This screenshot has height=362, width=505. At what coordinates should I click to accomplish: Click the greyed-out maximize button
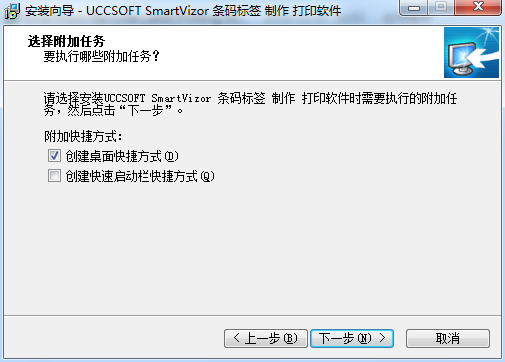(441, 7)
